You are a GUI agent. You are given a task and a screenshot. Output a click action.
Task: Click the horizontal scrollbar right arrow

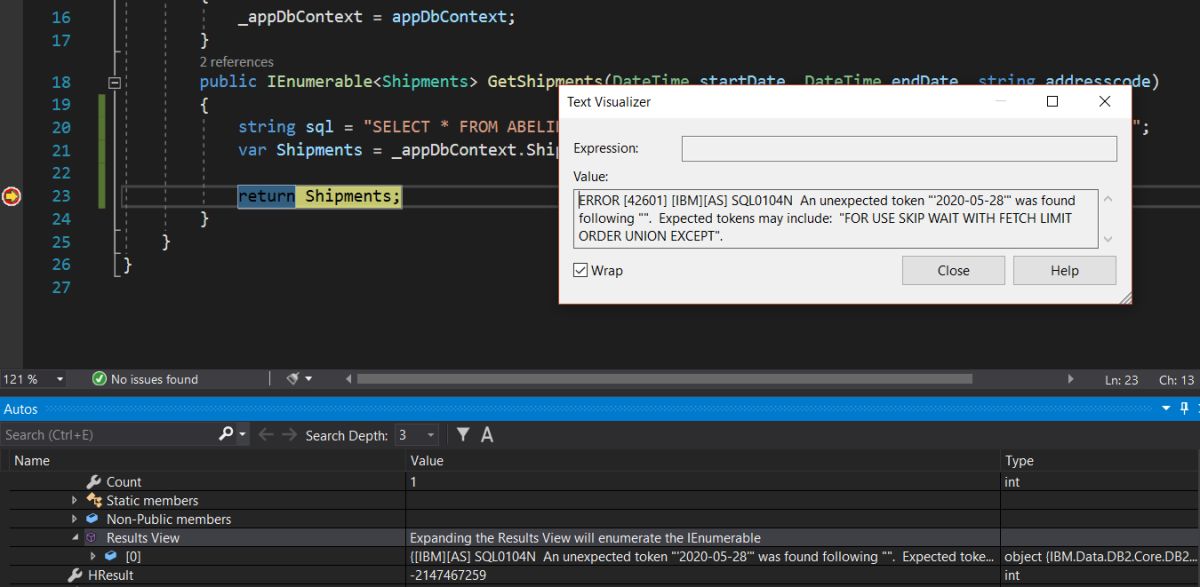point(1072,379)
